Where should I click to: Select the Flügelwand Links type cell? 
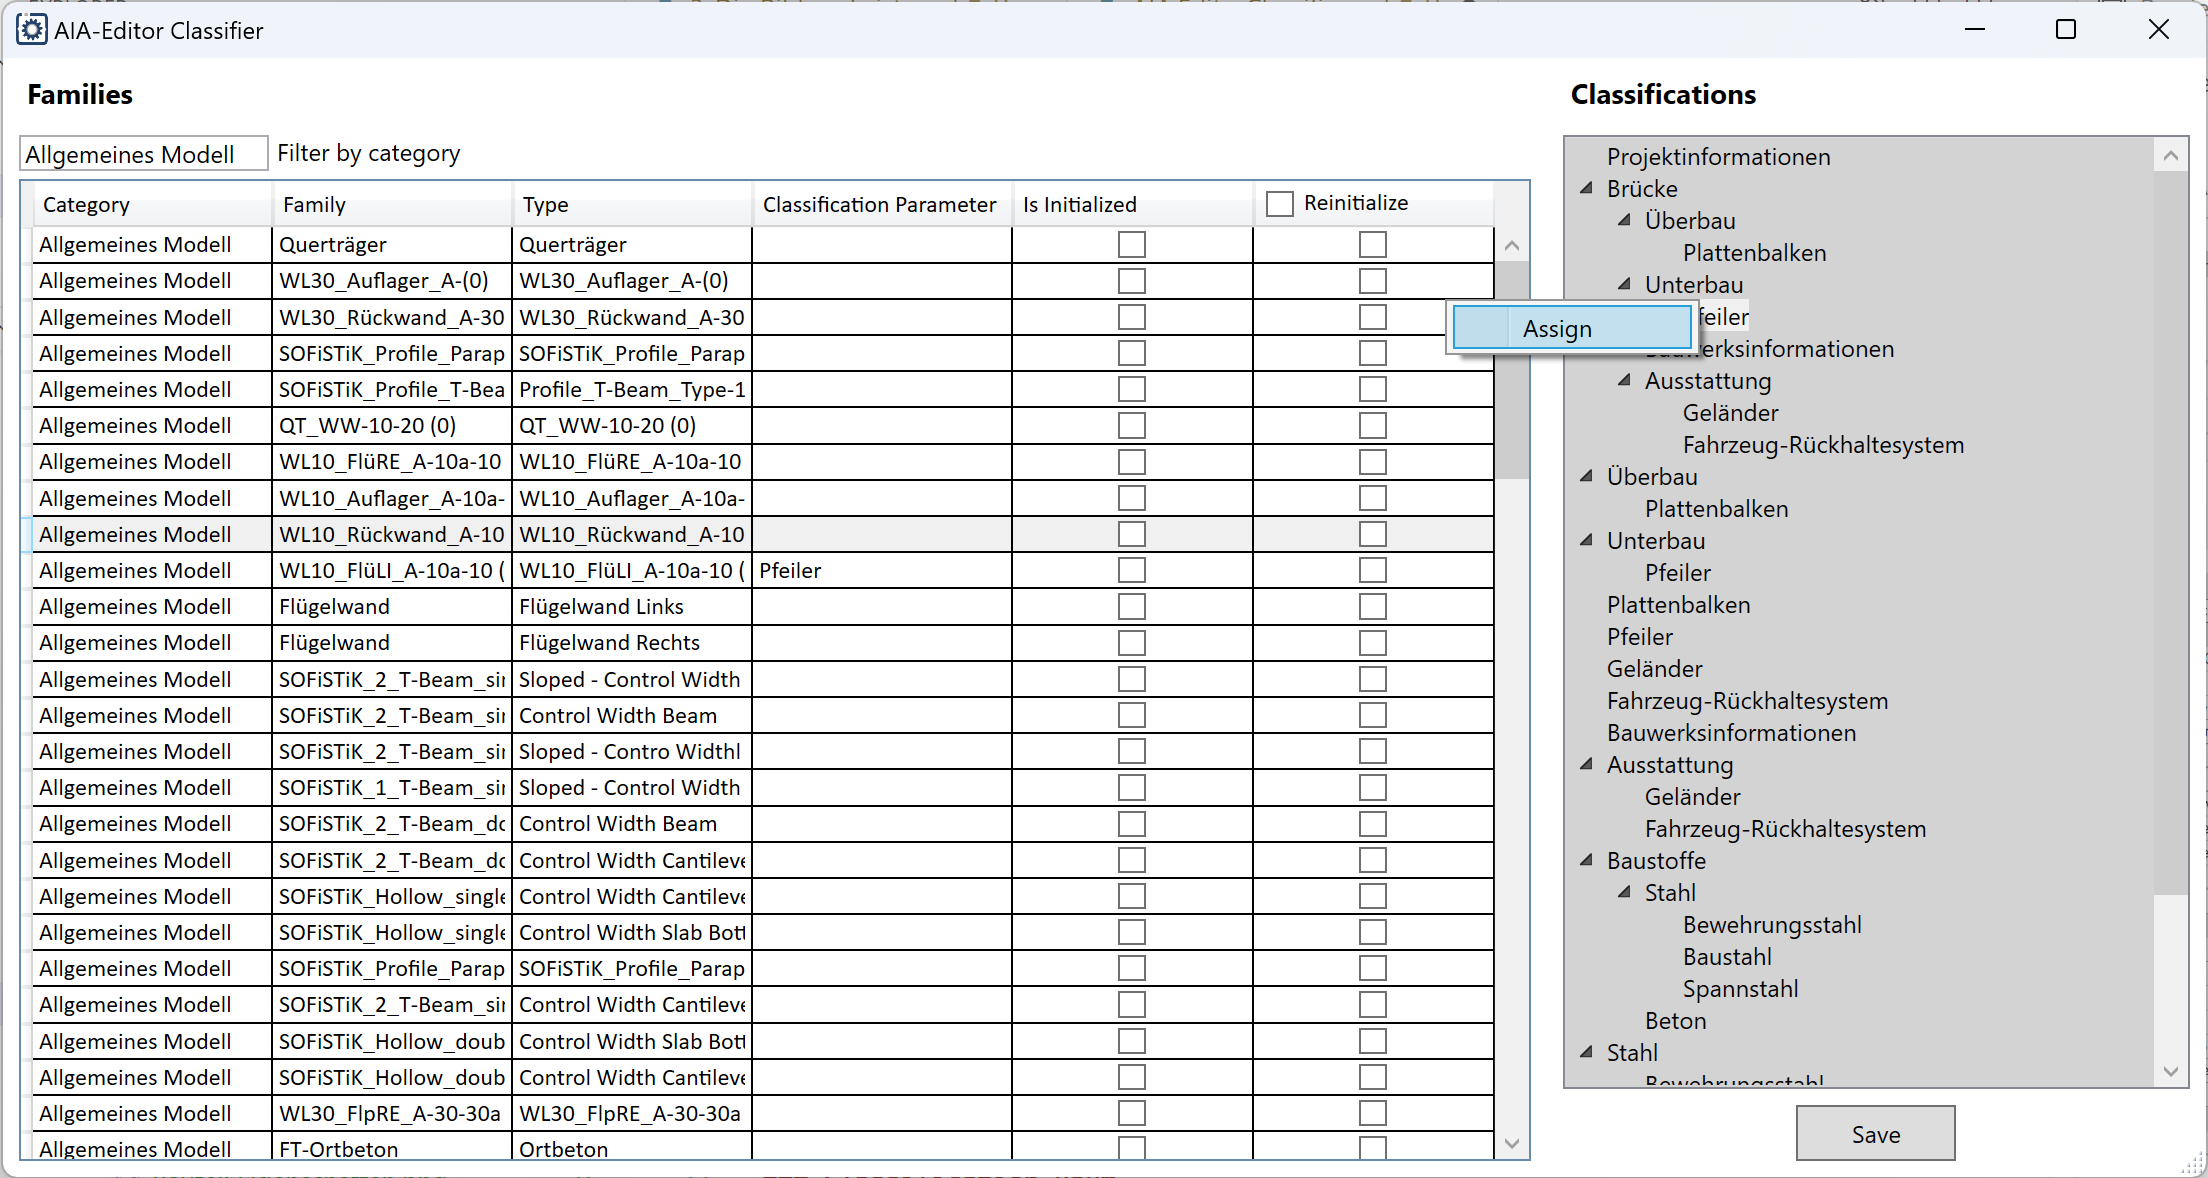click(632, 607)
